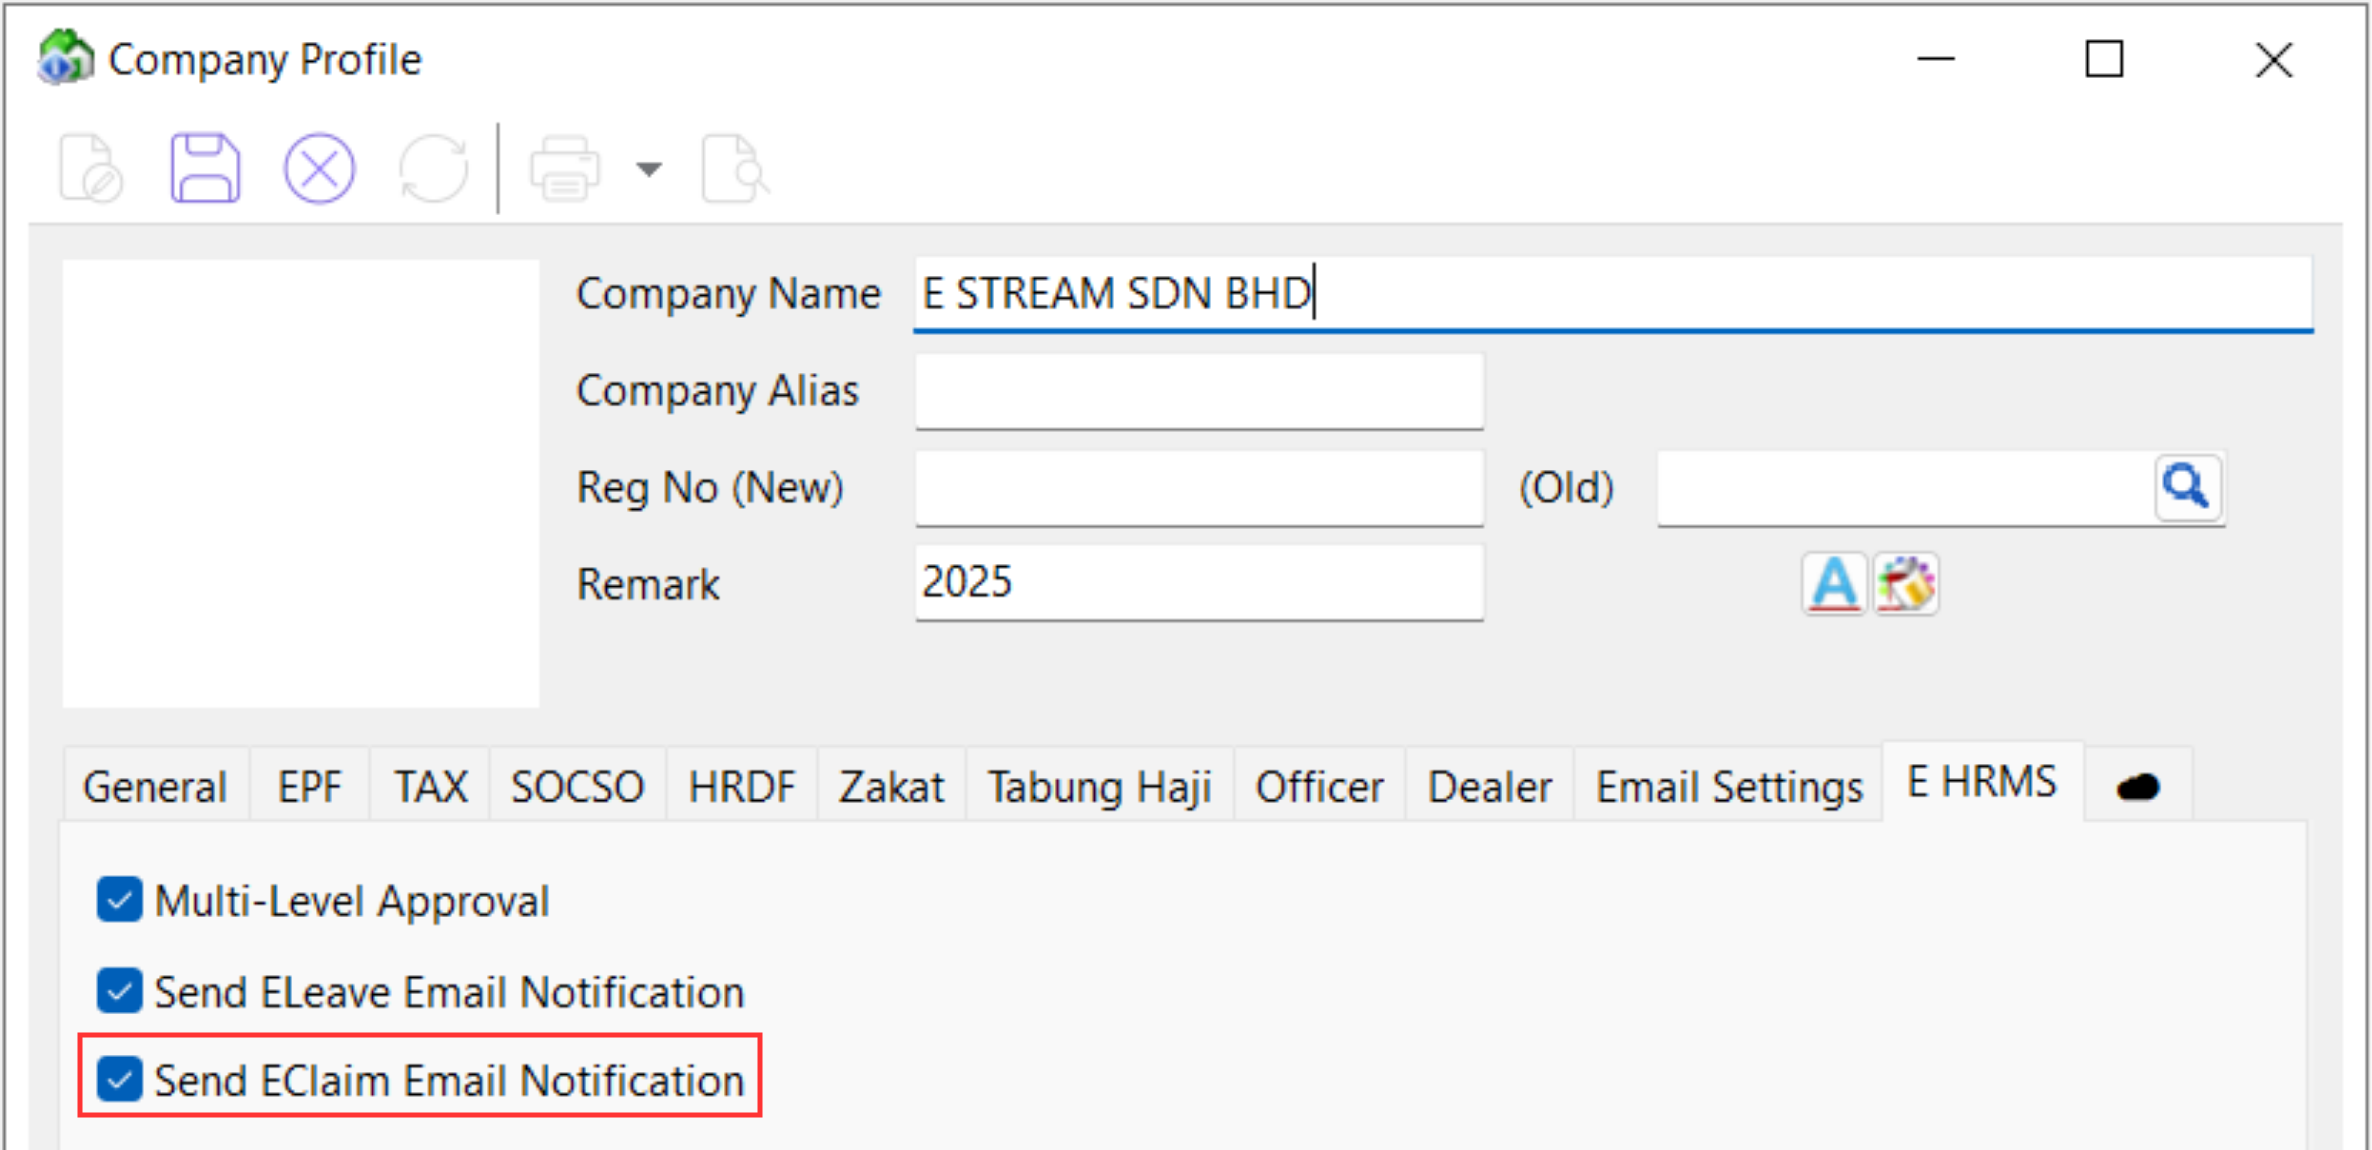Screen dimensions: 2372x1150
Task: Open the print options dropdown arrow
Action: coord(648,170)
